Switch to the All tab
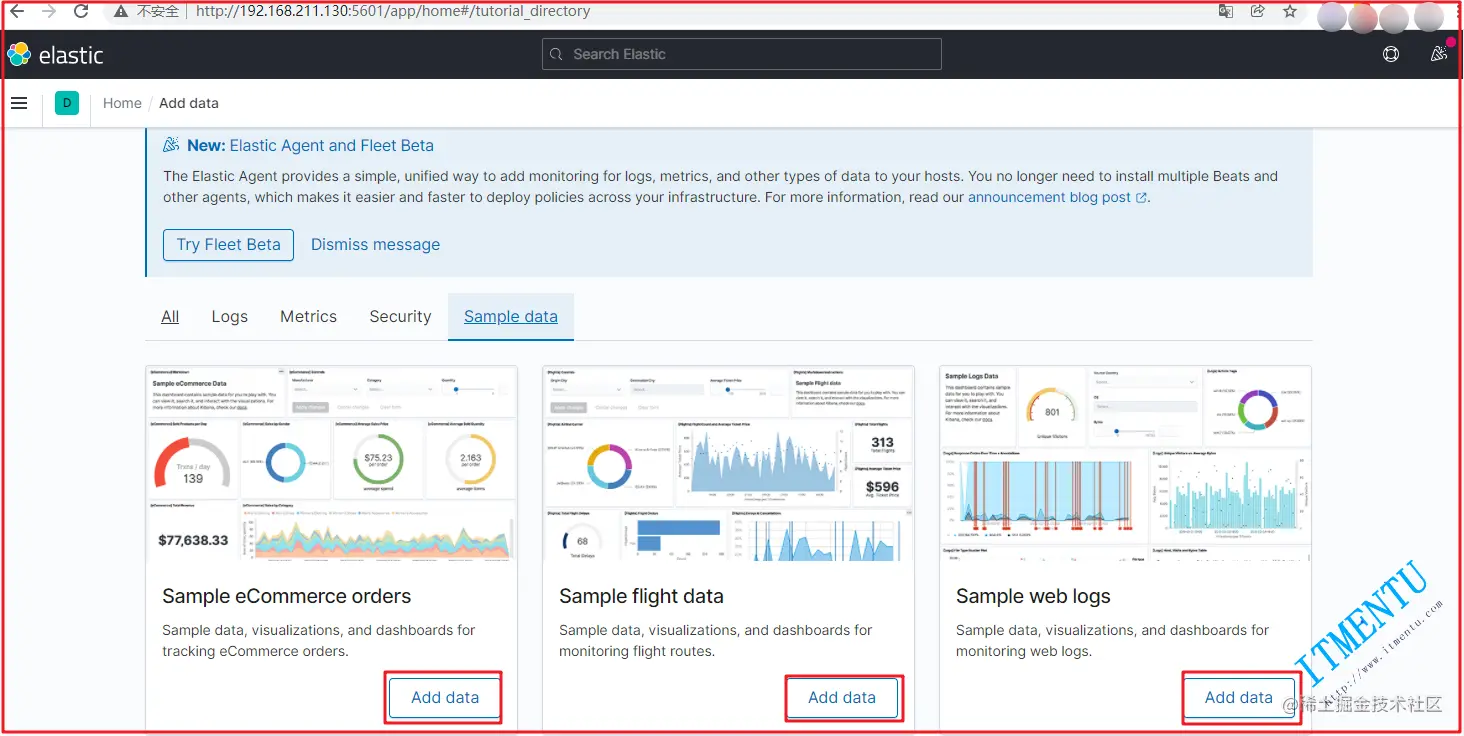Image resolution: width=1464 pixels, height=736 pixels. pos(170,316)
